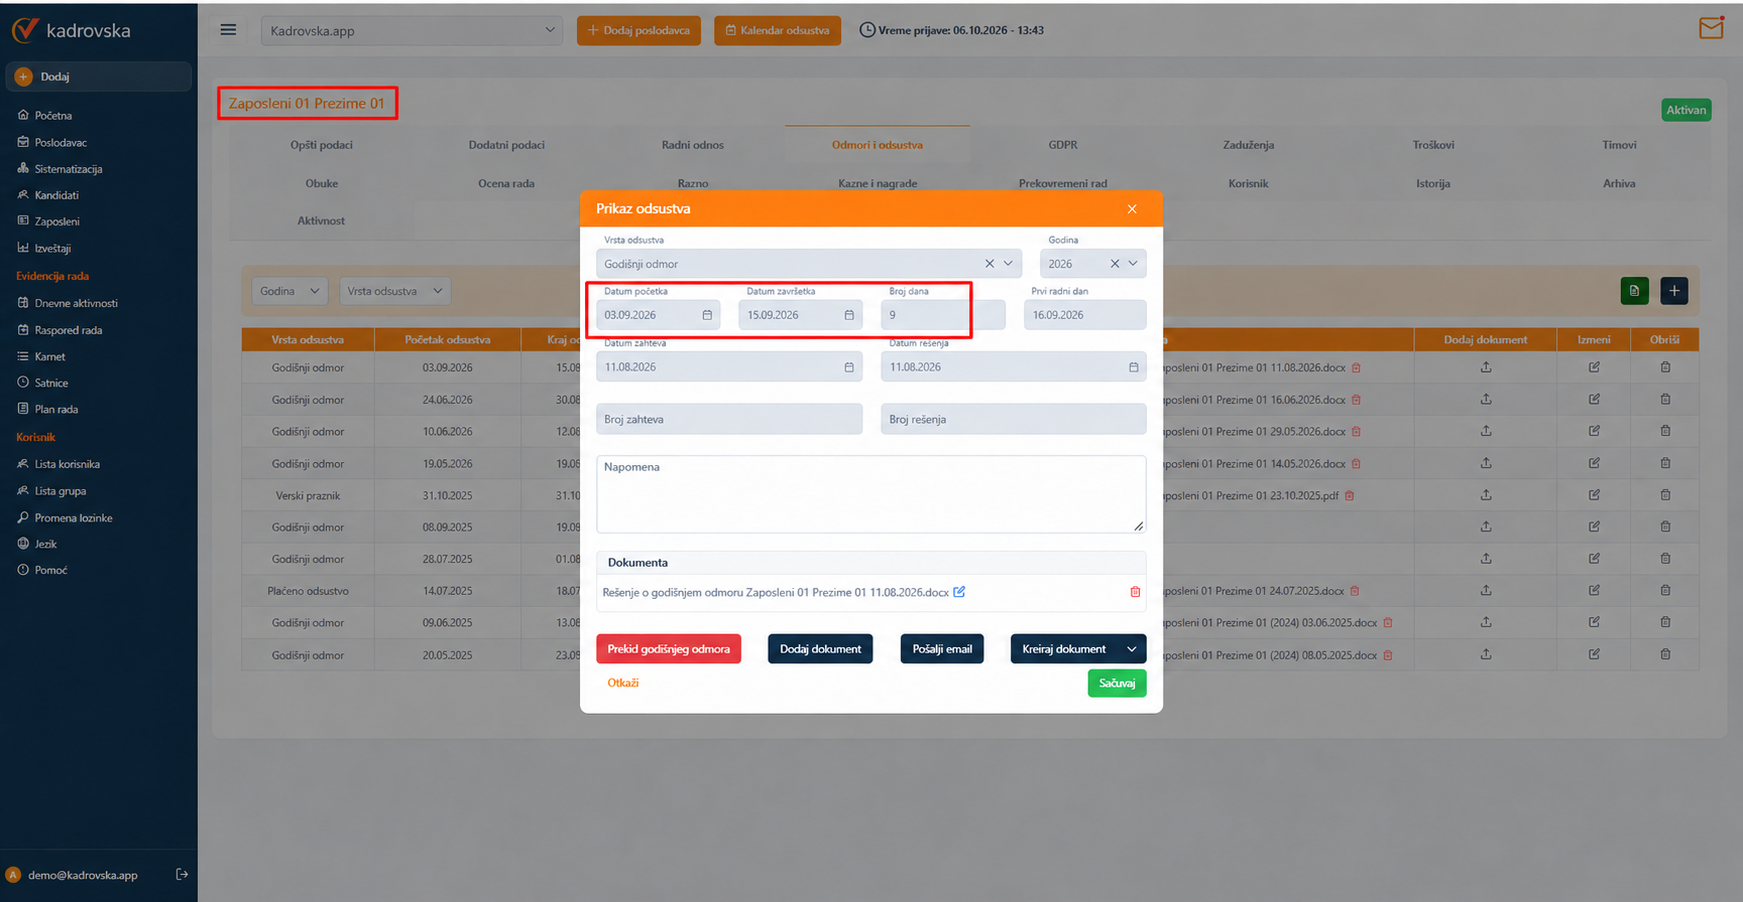Expand the Vrsta odsustva dropdown in dialog

tap(1008, 264)
